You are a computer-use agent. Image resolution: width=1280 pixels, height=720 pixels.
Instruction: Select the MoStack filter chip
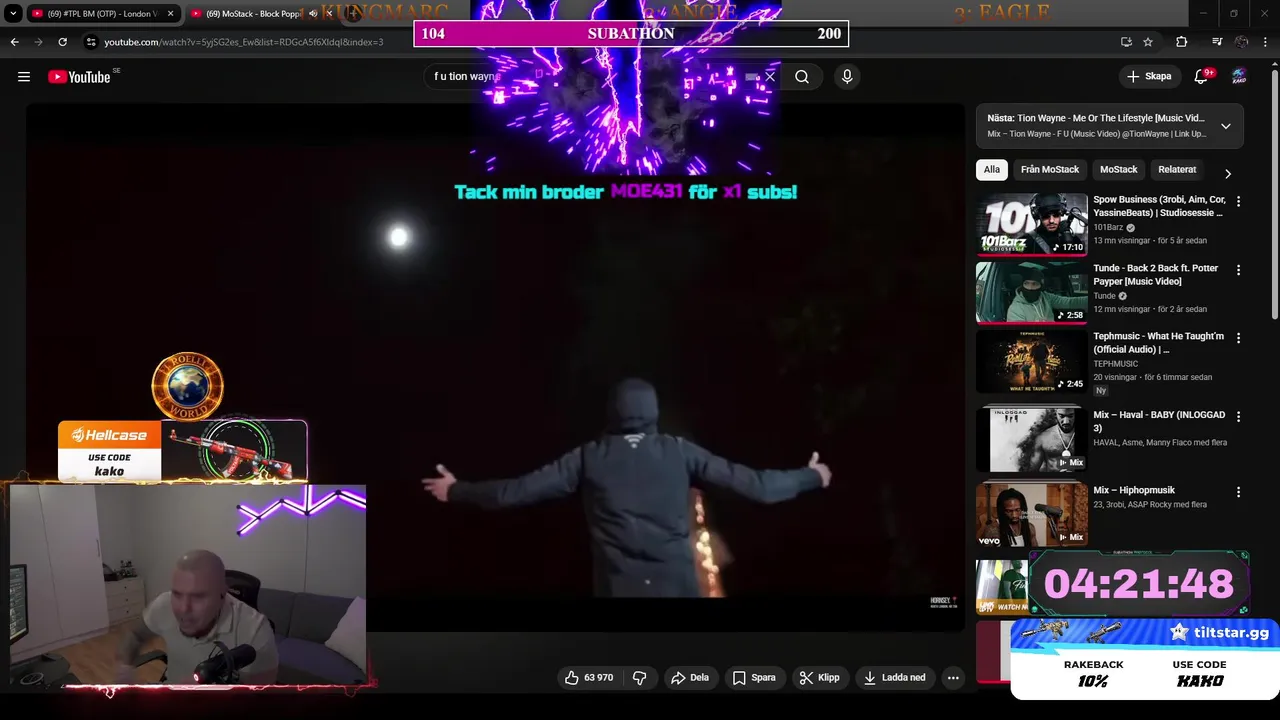[x=1118, y=170]
